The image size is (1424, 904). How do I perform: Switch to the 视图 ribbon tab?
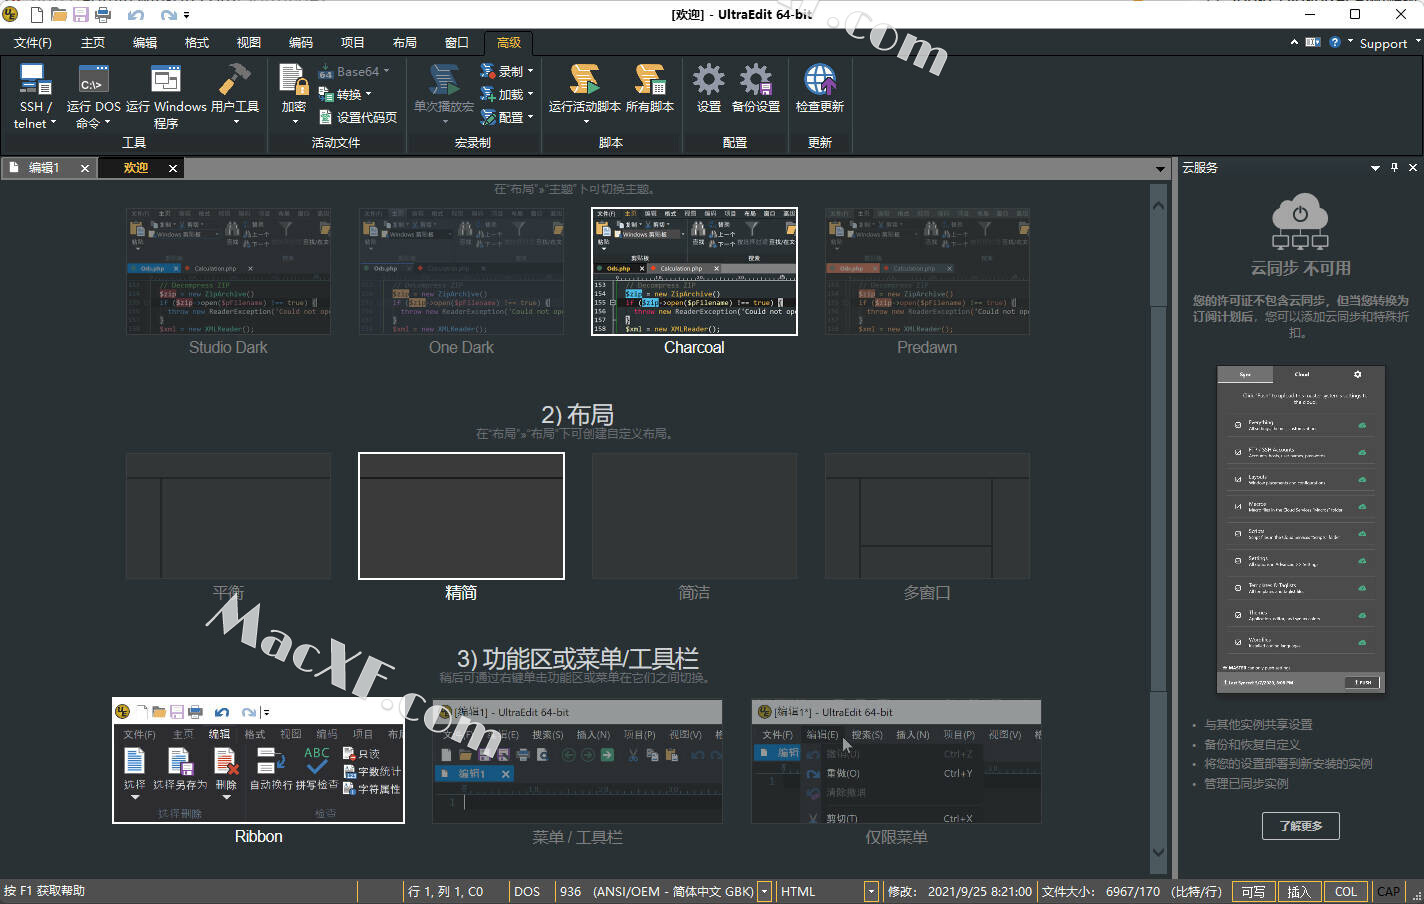click(249, 42)
